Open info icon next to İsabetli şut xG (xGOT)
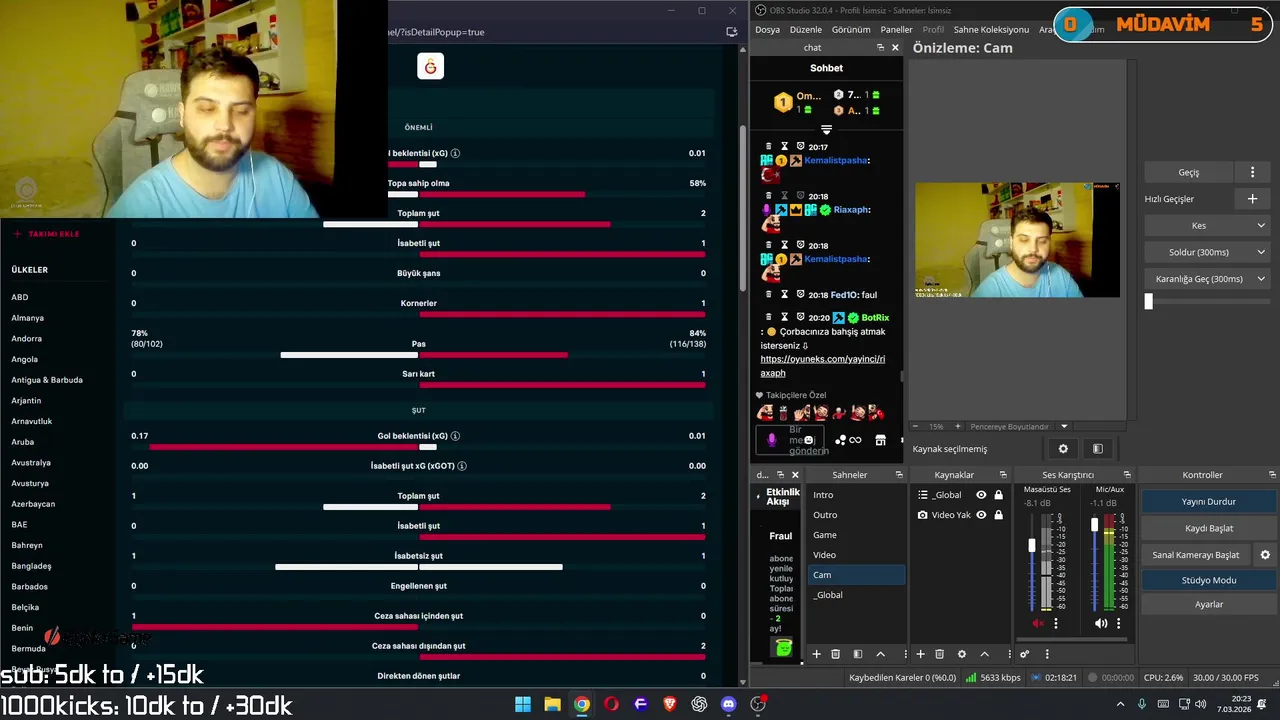 tap(462, 466)
